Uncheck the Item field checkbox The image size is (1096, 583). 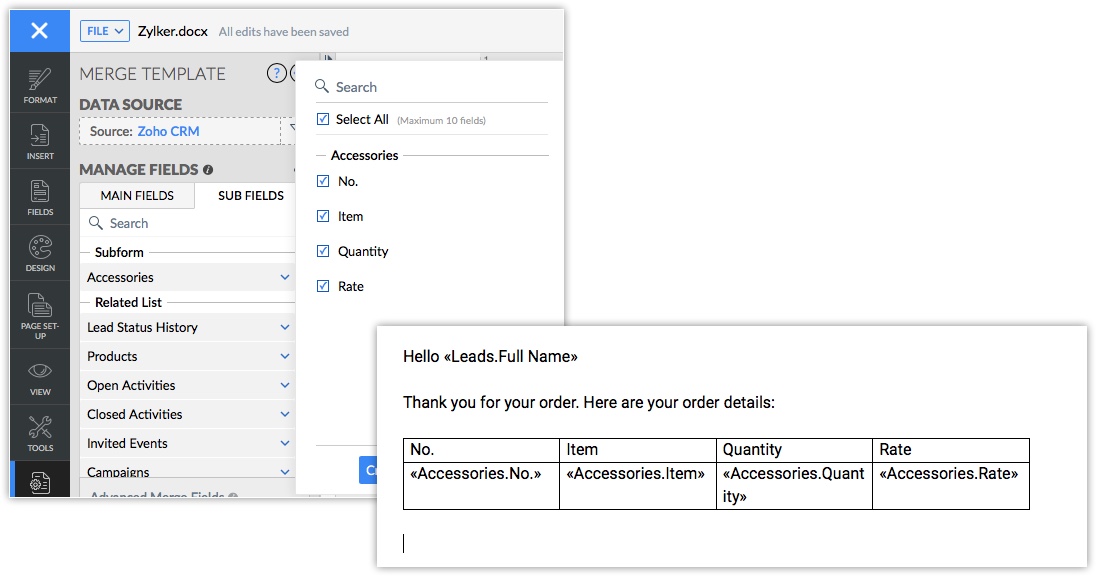323,216
